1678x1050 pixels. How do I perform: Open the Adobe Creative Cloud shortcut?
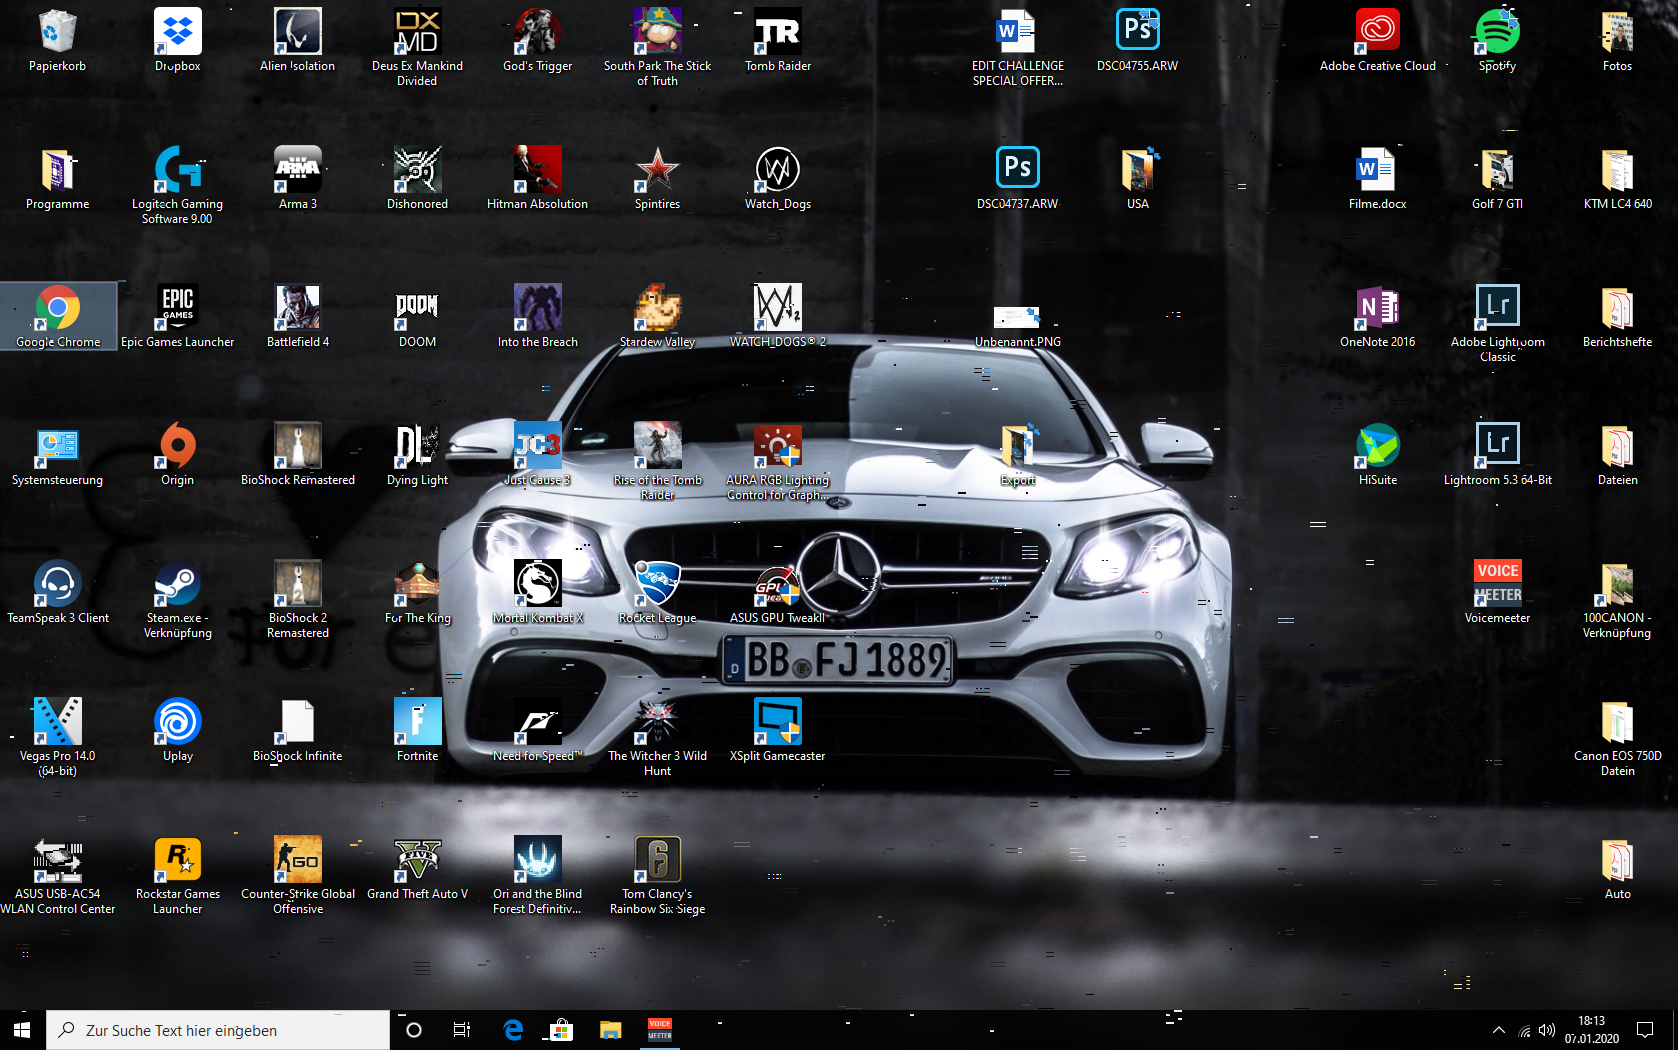[1378, 31]
